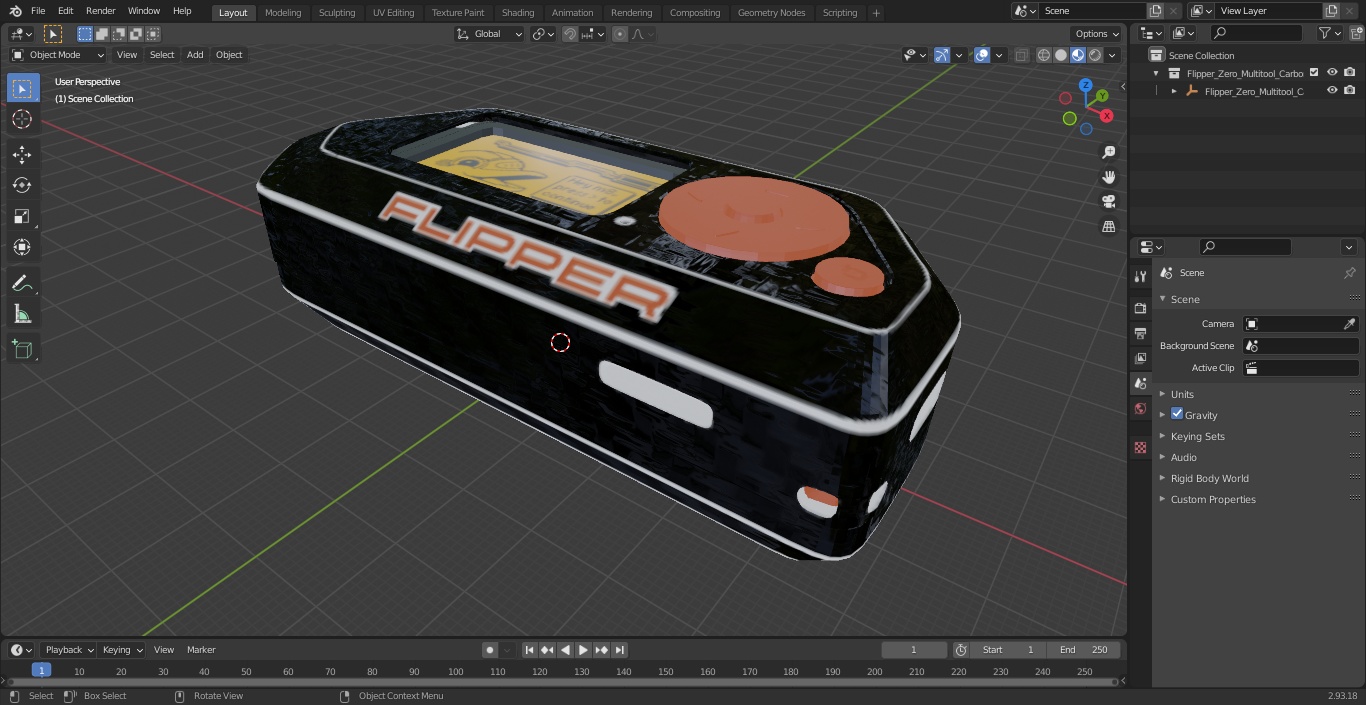The image size is (1366, 705).
Task: Open the Keying popover
Action: [x=122, y=650]
